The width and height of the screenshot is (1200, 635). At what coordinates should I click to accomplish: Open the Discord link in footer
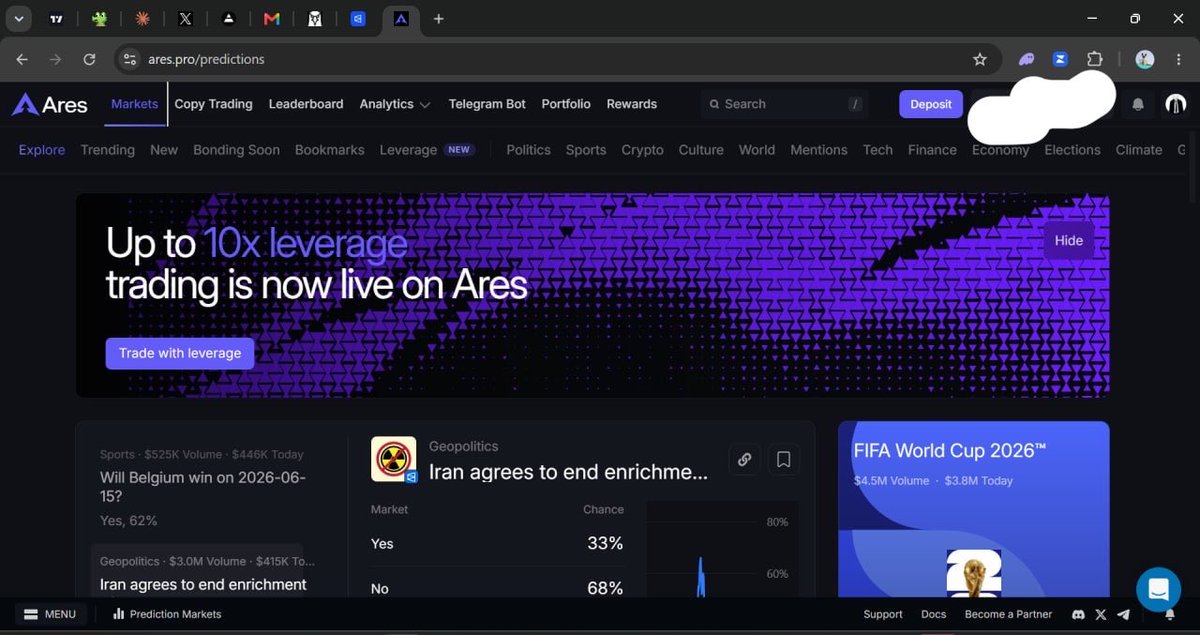[1078, 615]
